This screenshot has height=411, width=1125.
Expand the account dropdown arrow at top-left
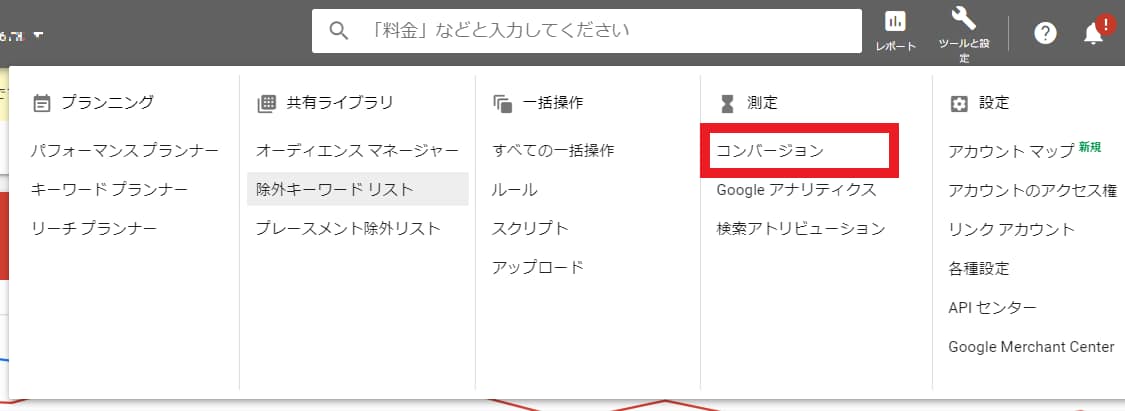[38, 36]
